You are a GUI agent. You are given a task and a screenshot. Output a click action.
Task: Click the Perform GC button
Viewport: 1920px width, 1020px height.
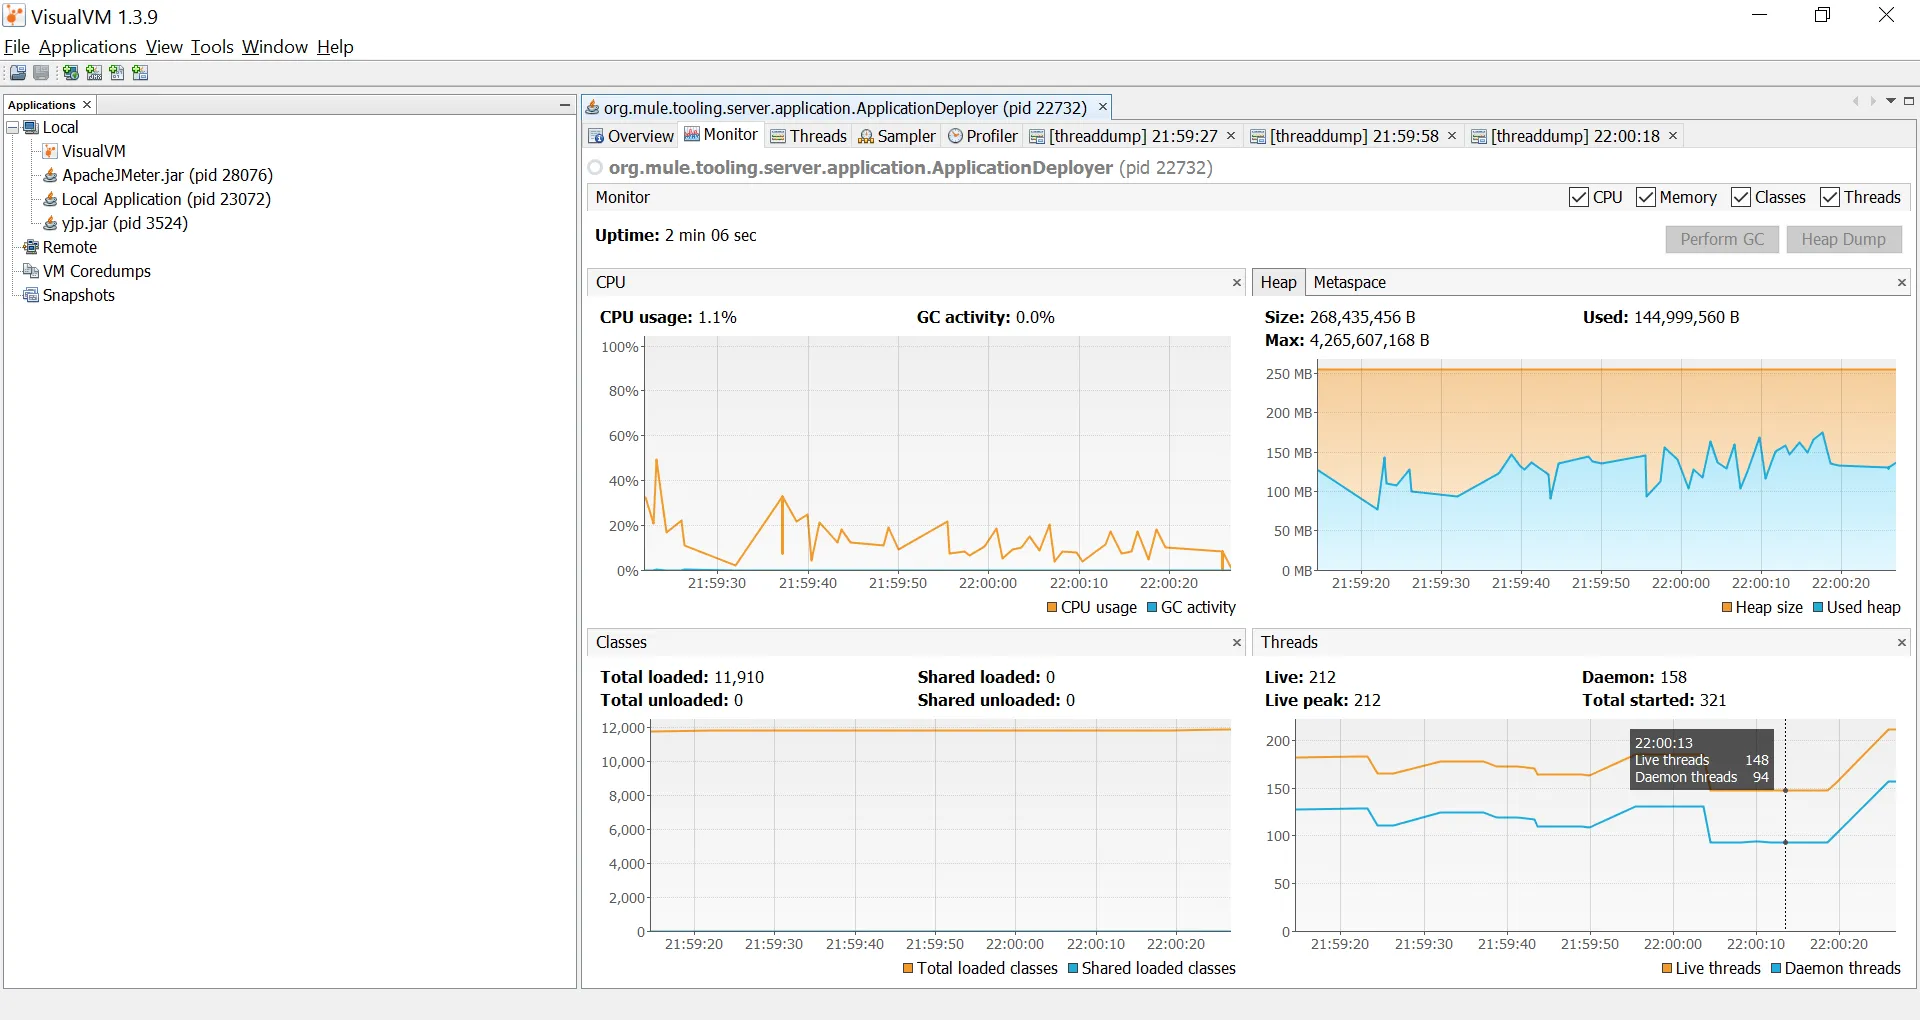(1722, 239)
